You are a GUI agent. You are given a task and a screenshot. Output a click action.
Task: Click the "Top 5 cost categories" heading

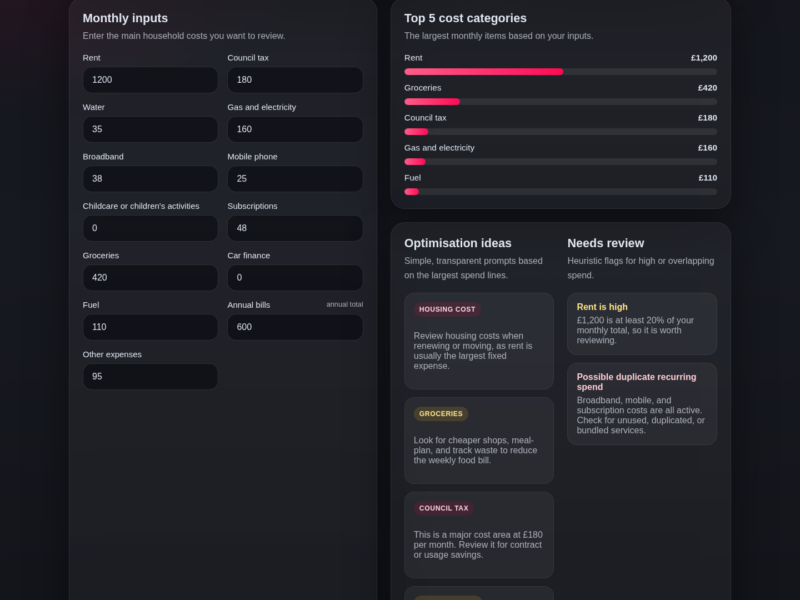pyautogui.click(x=465, y=18)
